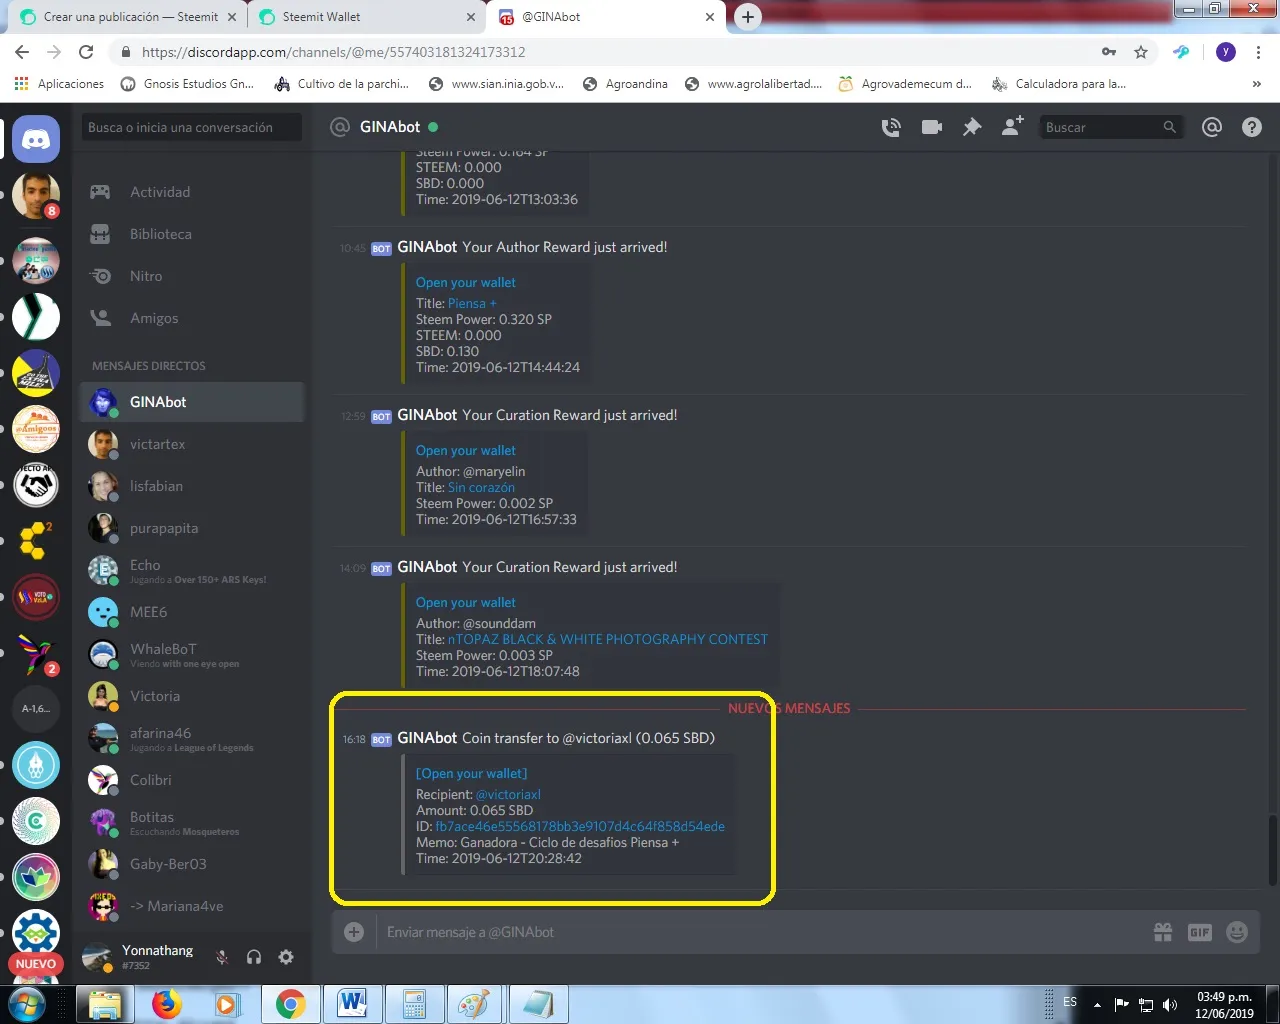The height and width of the screenshot is (1024, 1280).
Task: Open the Piensa + post link
Action: 472,303
